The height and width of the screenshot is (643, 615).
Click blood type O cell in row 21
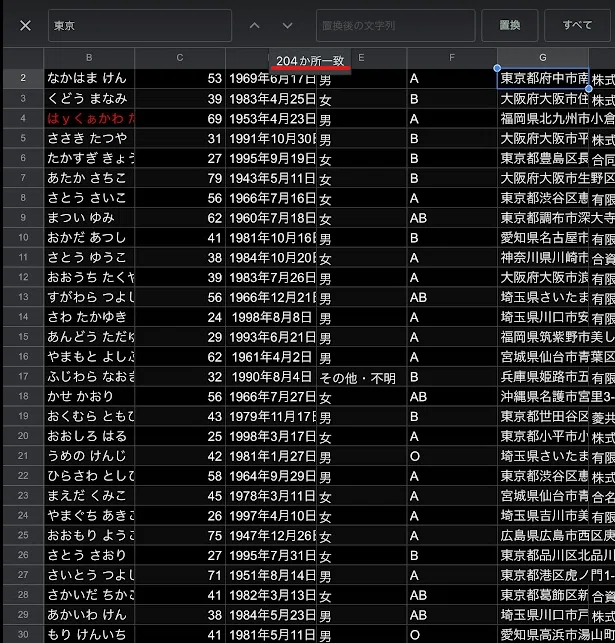452,456
